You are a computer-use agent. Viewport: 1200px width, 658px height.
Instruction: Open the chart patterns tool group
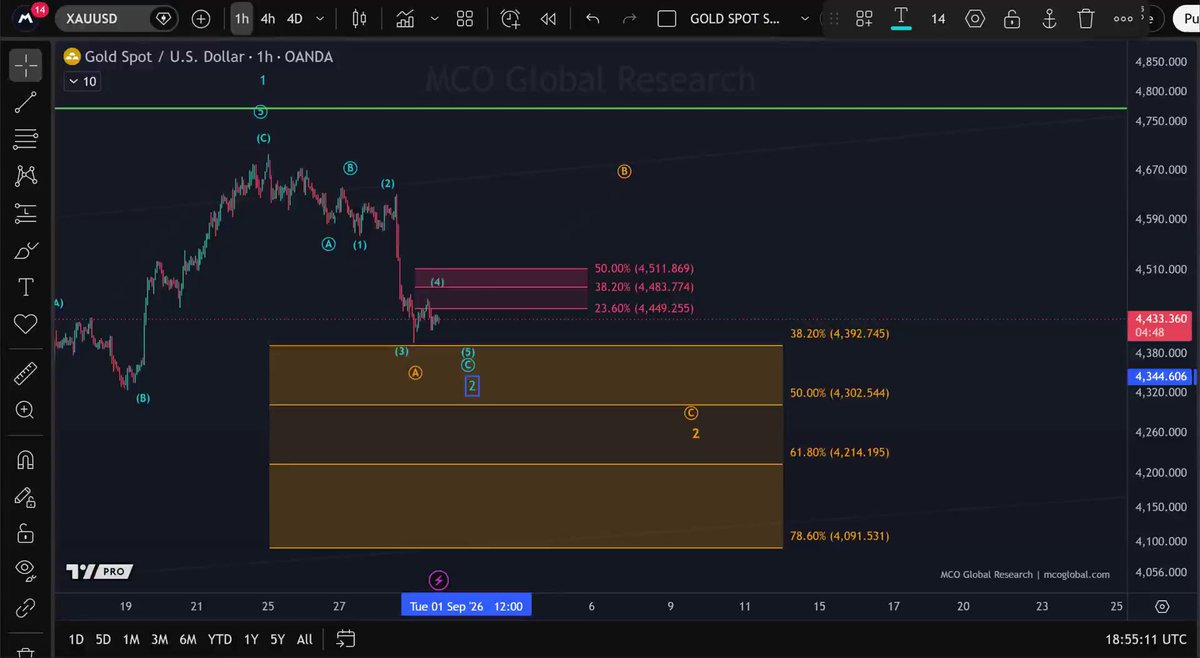(x=25, y=176)
